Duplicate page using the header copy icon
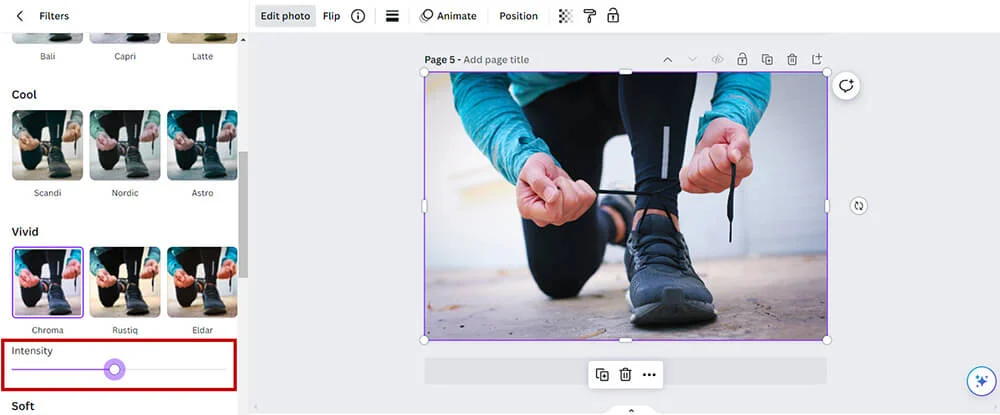The height and width of the screenshot is (415, 1000). 767,60
